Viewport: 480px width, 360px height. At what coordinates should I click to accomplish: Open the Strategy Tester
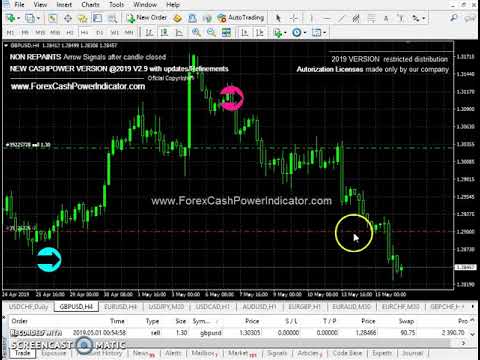click(x=112, y=18)
